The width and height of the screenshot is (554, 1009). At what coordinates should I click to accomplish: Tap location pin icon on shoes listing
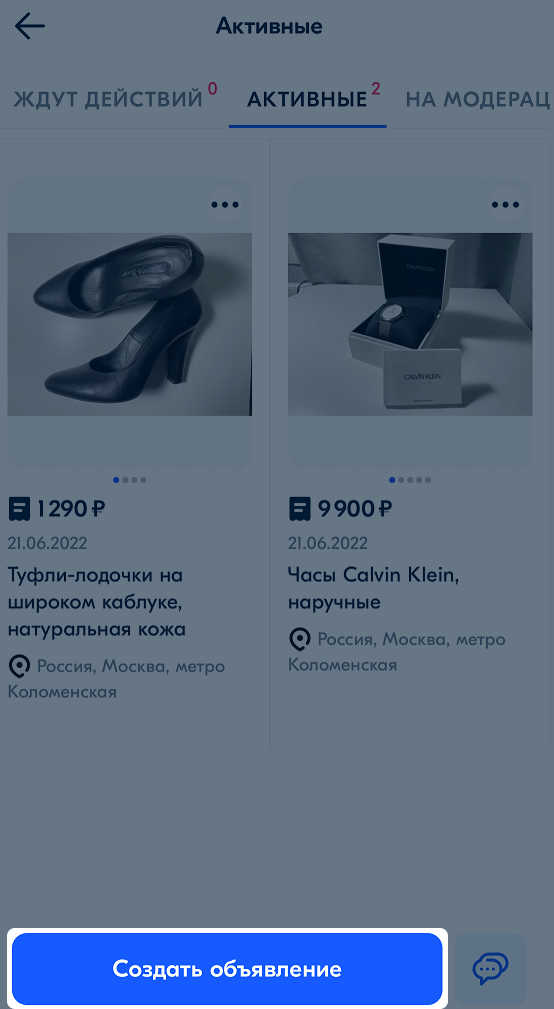[x=19, y=666]
